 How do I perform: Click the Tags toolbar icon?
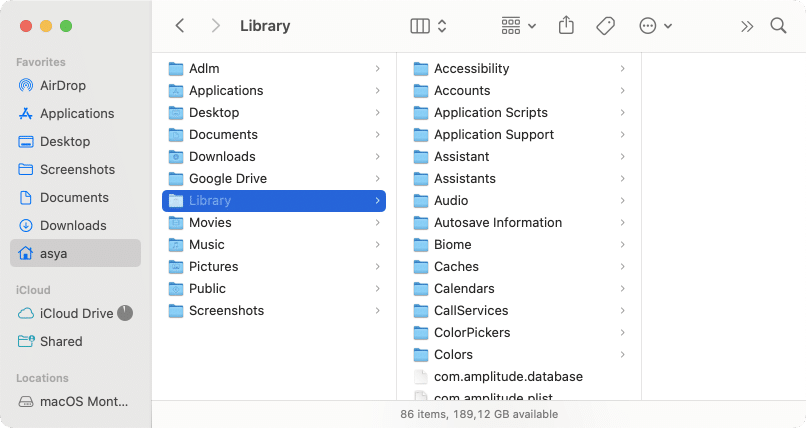pyautogui.click(x=605, y=26)
